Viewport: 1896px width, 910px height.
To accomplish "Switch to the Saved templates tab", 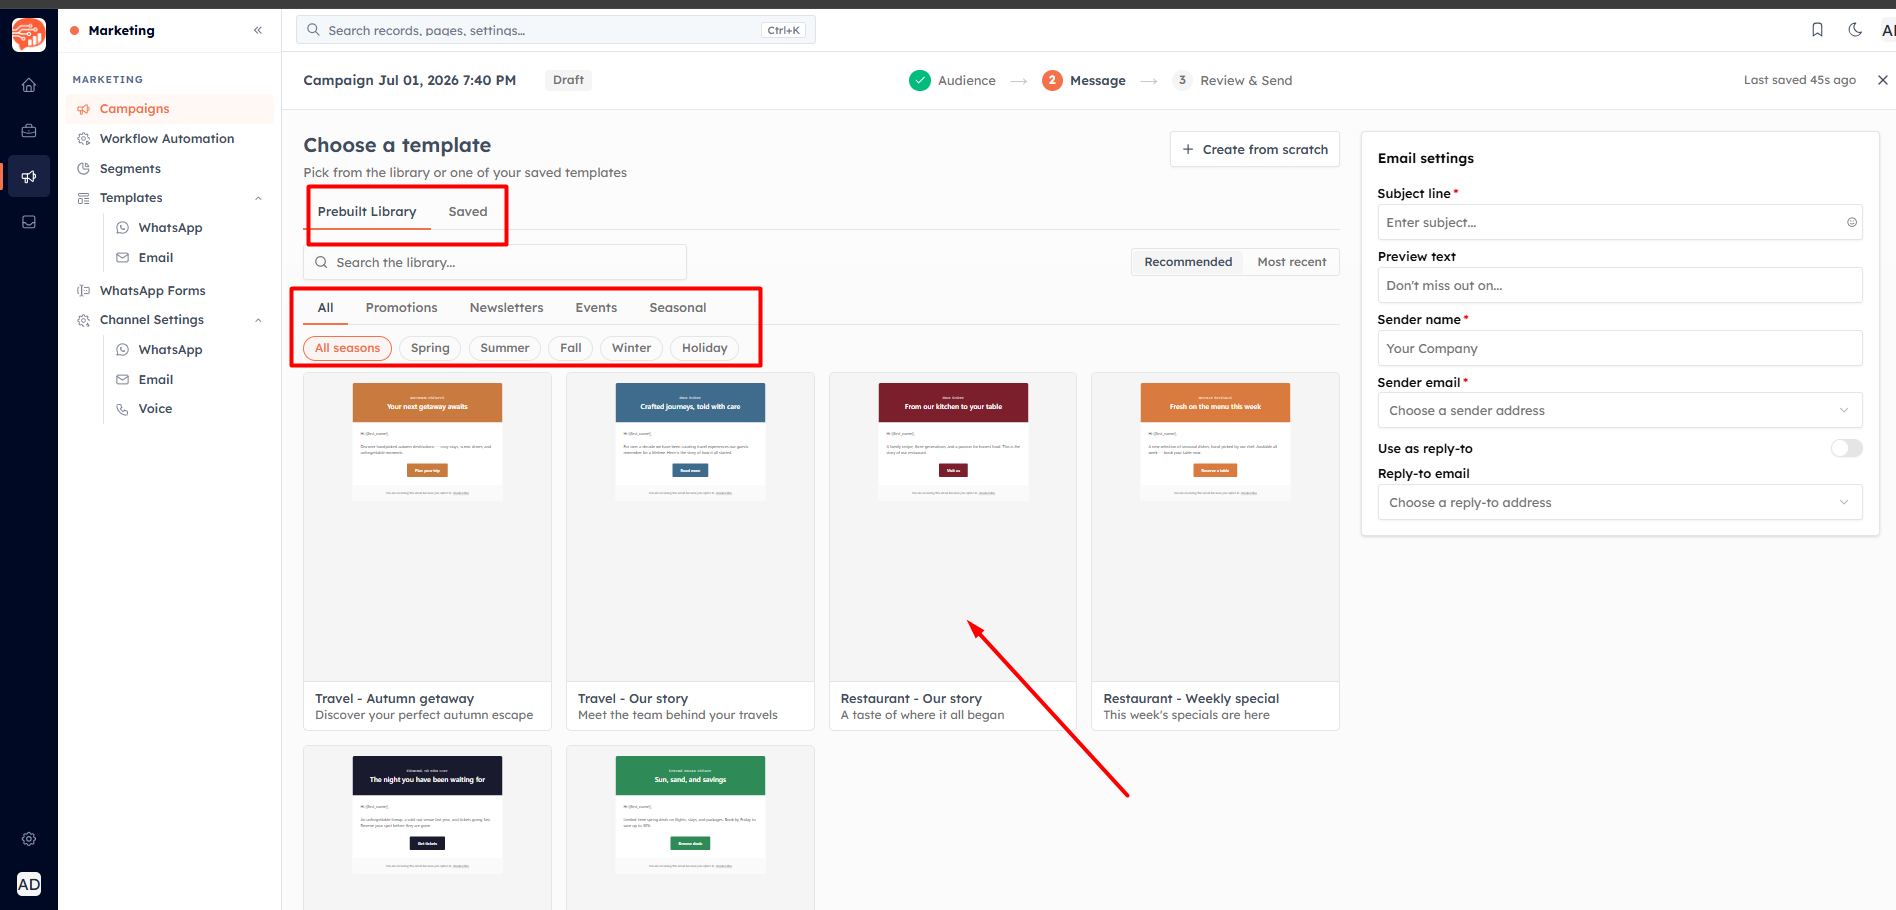I will 468,211.
